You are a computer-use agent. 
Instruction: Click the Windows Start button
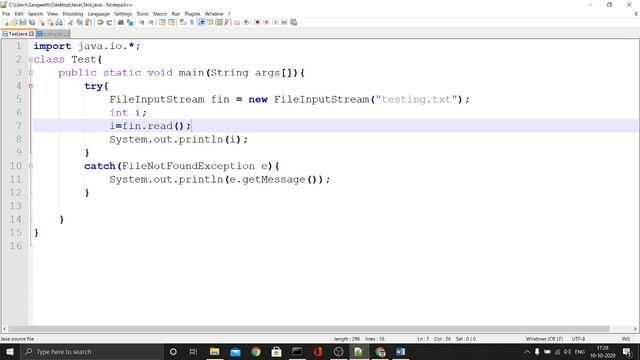[x=10, y=352]
